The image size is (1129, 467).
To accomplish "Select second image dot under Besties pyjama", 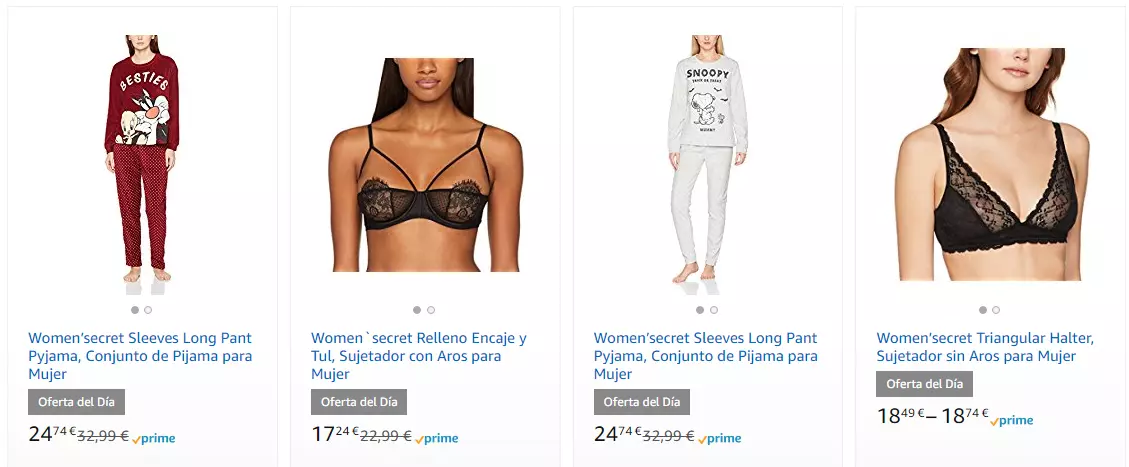I will coord(148,310).
